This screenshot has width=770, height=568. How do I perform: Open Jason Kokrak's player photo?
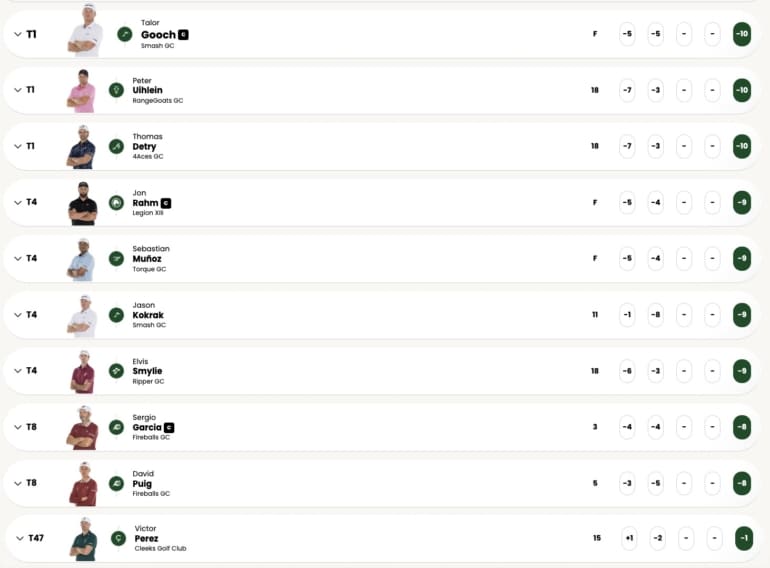point(82,314)
